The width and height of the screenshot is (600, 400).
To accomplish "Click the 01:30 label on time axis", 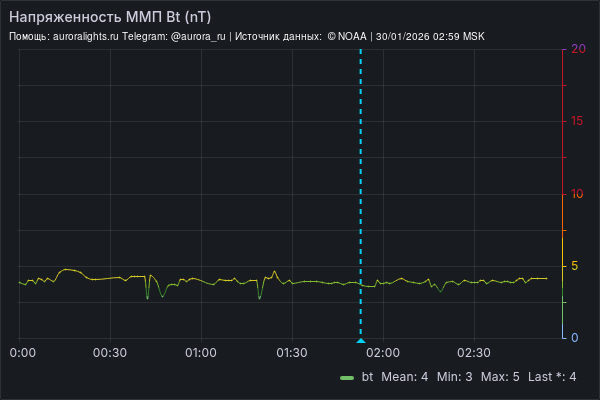I will [x=291, y=353].
